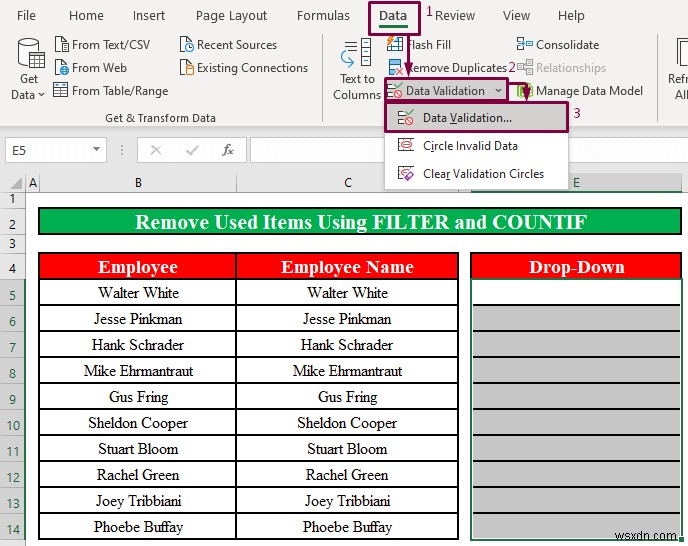This screenshot has height=546, width=688.
Task: Open the Formulas tab
Action: pyautogui.click(x=323, y=16)
